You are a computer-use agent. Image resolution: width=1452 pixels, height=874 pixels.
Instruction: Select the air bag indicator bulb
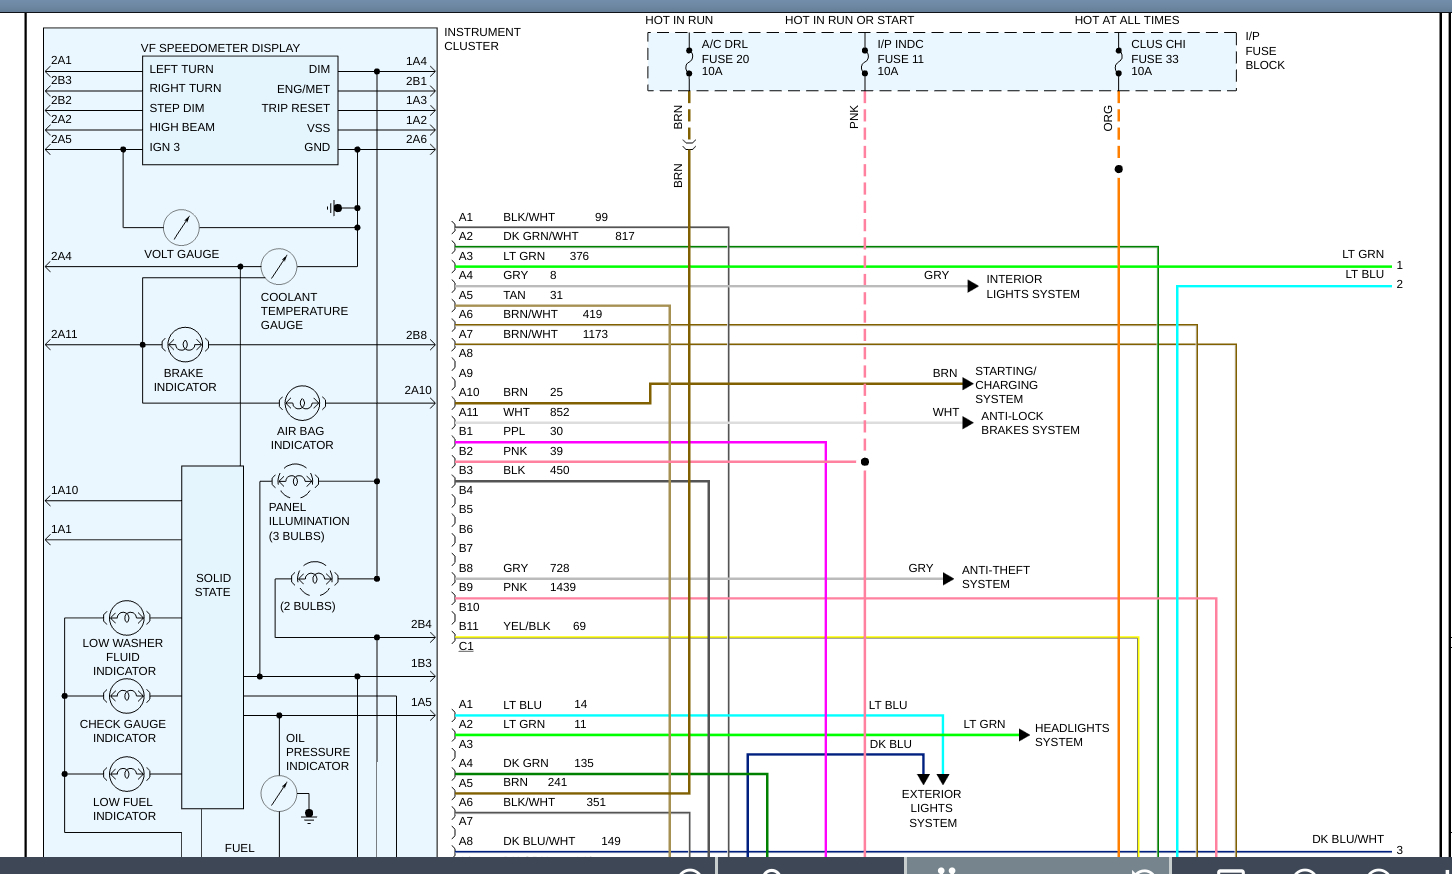point(302,404)
